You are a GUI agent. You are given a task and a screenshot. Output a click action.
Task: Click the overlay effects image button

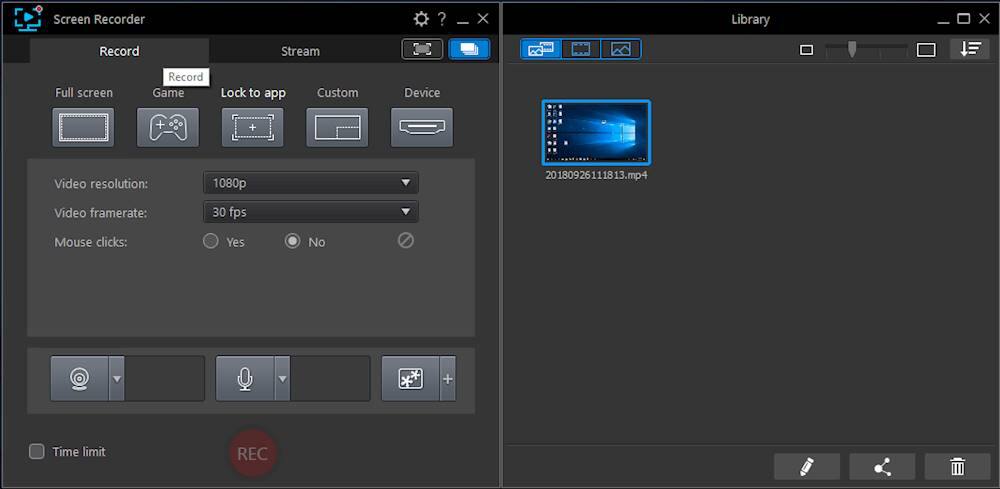(x=411, y=379)
